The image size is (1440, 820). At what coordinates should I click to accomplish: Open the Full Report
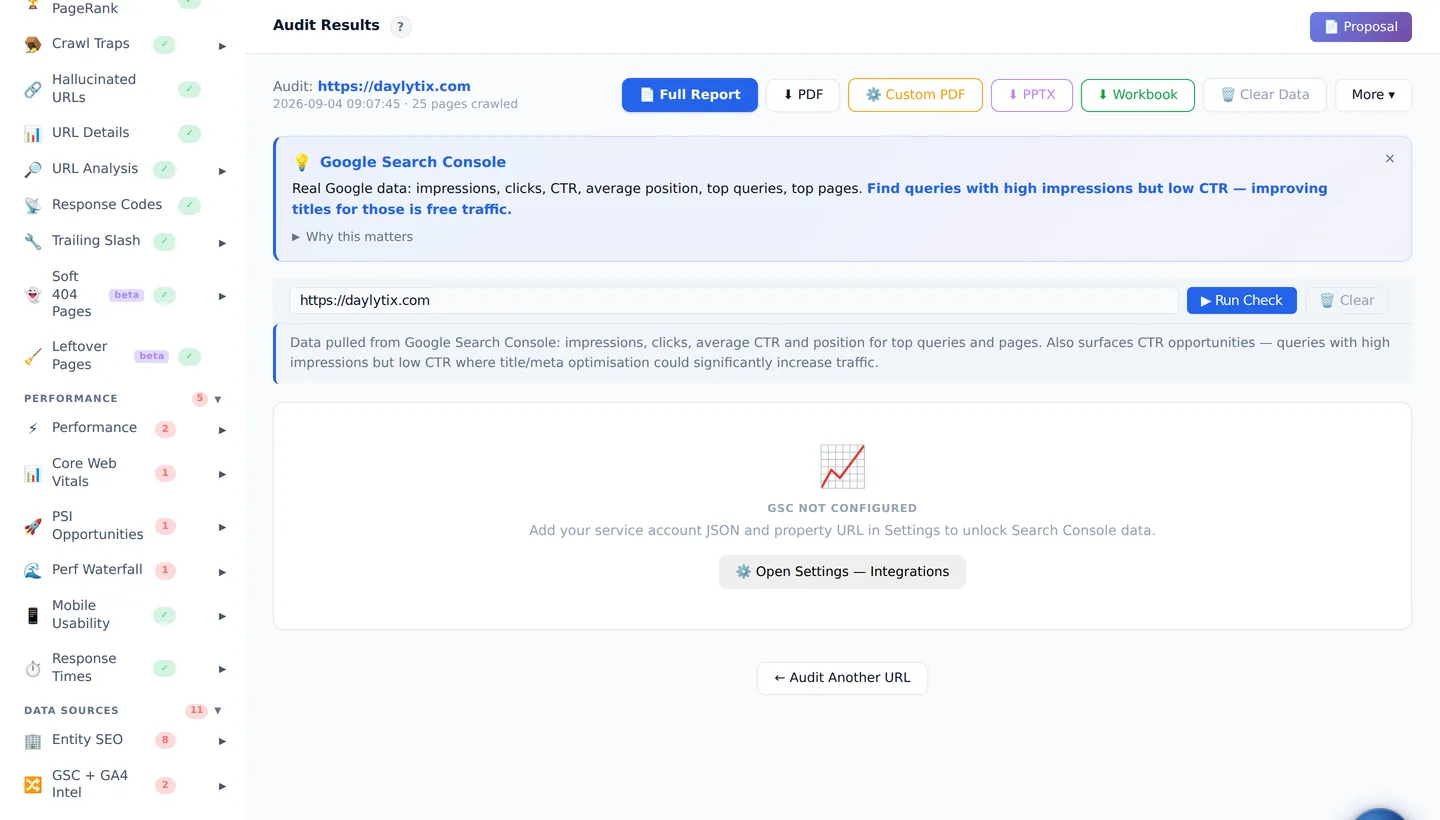[x=690, y=95]
